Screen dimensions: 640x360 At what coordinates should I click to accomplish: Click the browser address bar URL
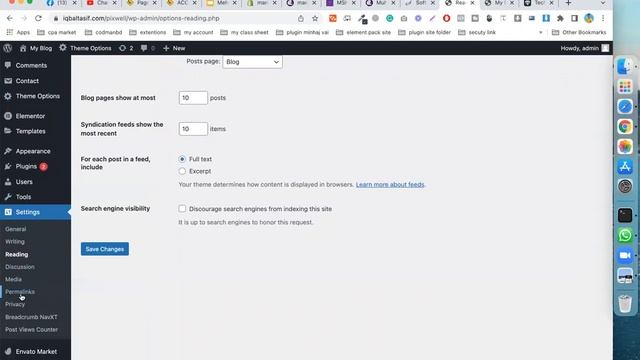click(141, 18)
